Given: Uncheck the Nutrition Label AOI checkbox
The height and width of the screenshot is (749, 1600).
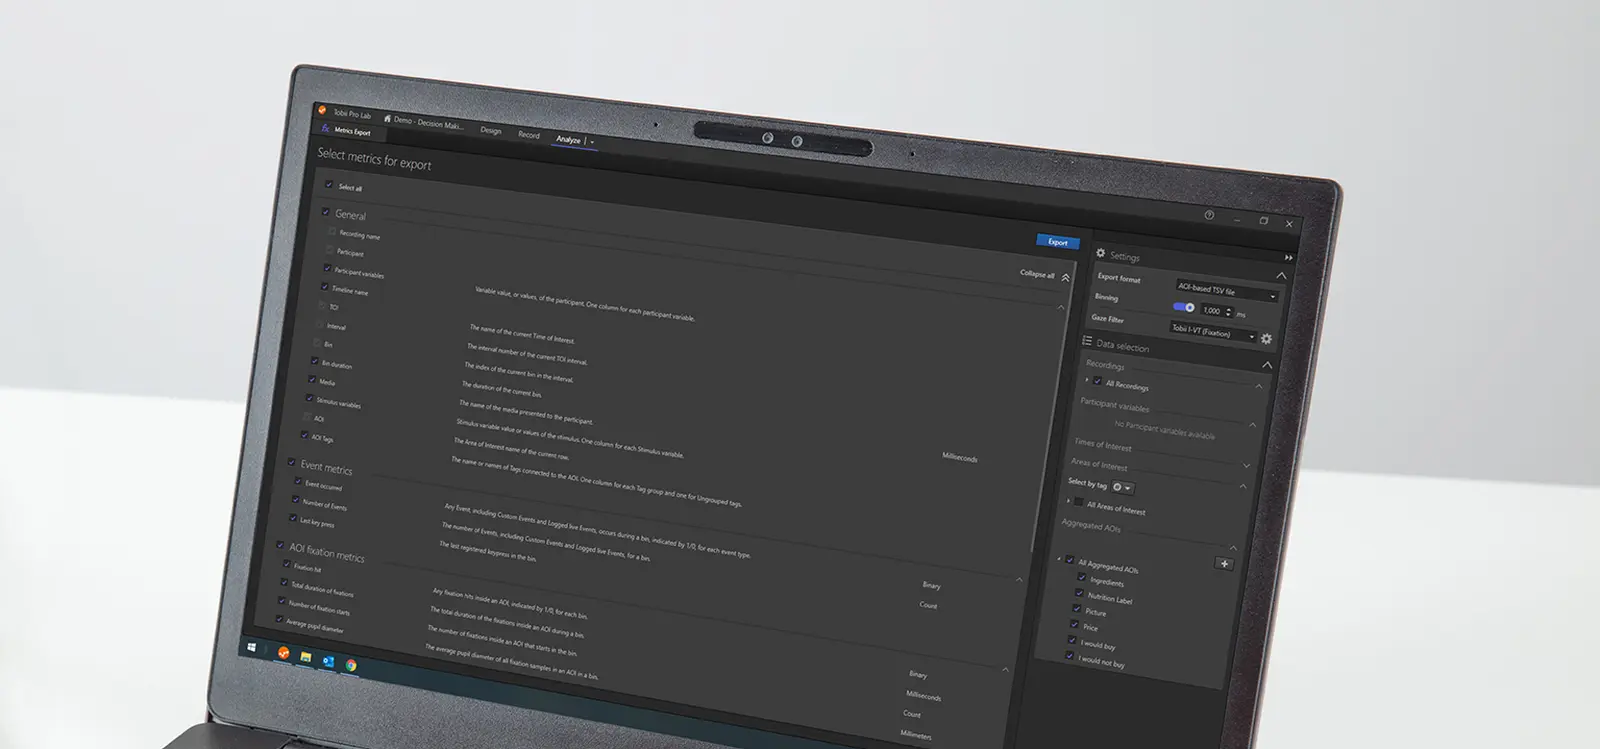Looking at the screenshot, I should pyautogui.click(x=1079, y=593).
